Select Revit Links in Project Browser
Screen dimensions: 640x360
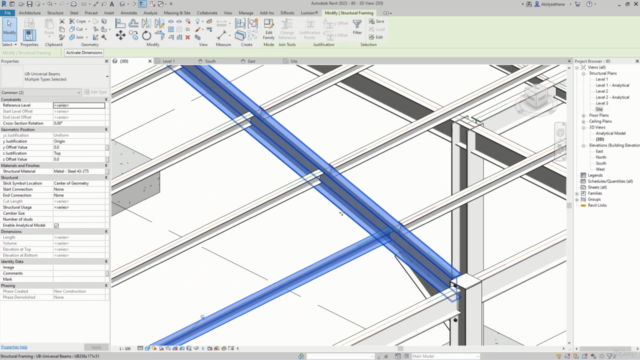(597, 205)
